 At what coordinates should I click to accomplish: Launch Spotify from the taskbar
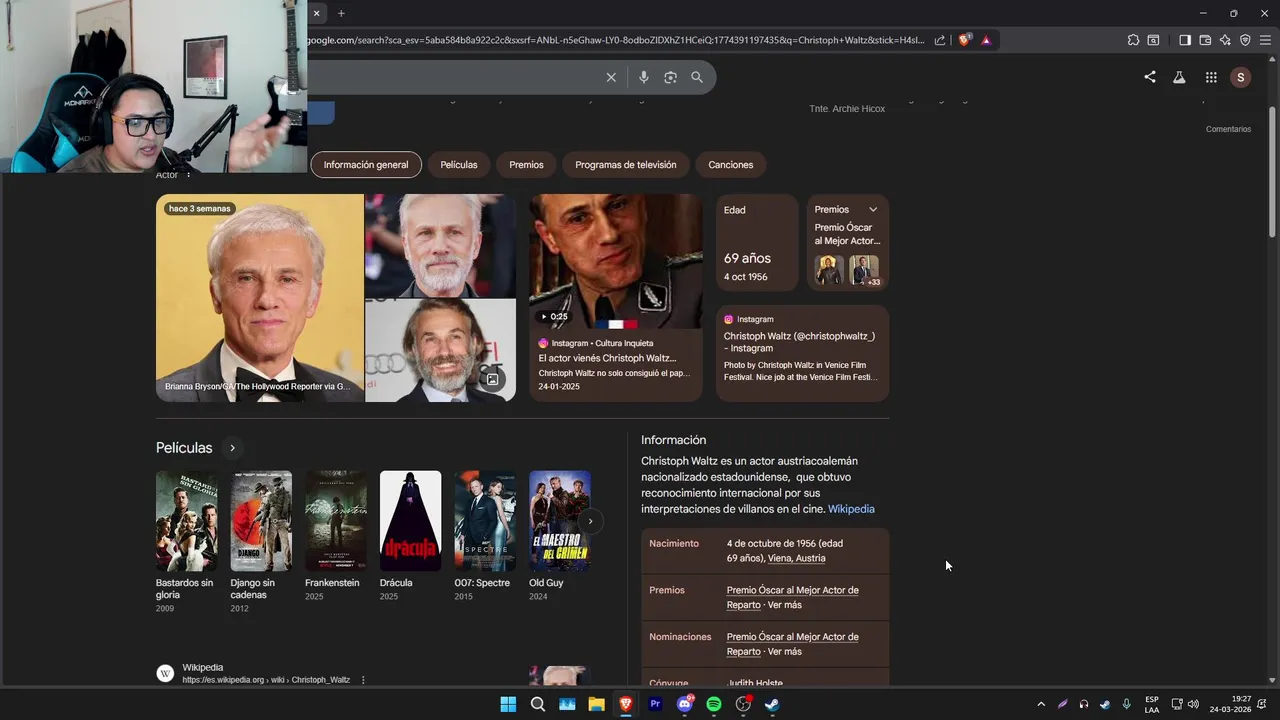714,704
